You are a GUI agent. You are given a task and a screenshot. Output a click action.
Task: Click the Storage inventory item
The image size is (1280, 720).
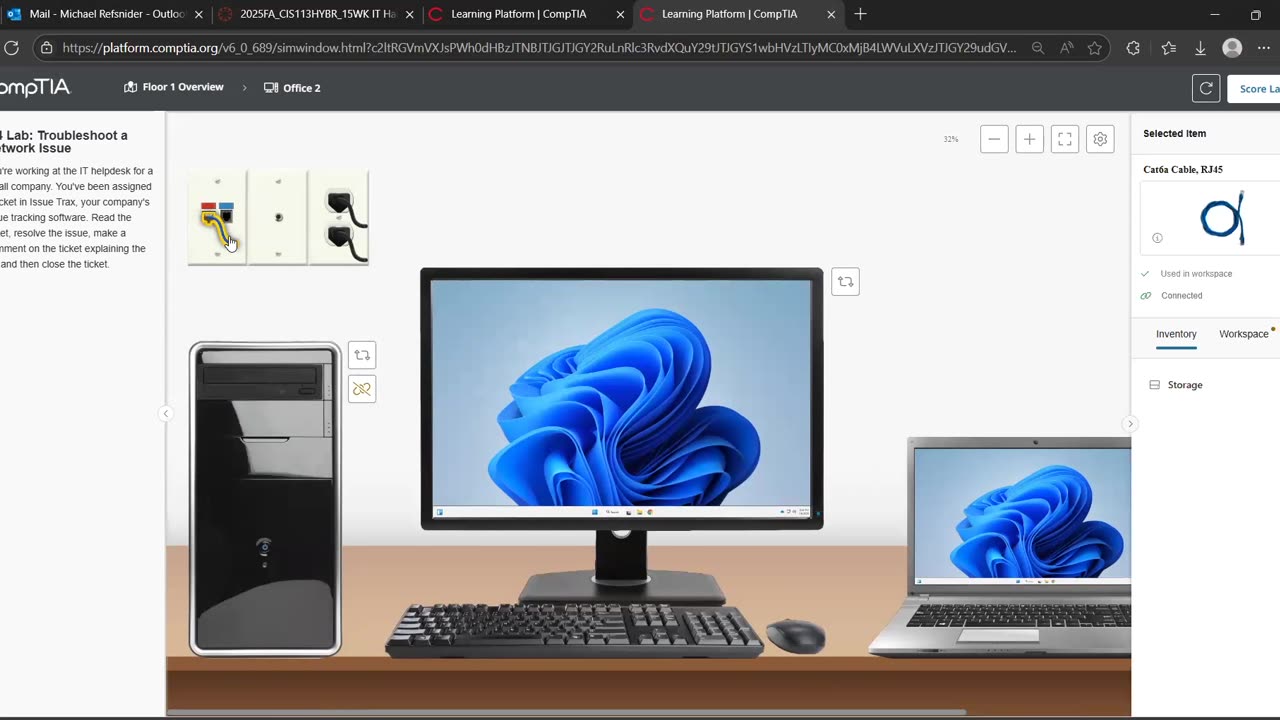[1176, 385]
